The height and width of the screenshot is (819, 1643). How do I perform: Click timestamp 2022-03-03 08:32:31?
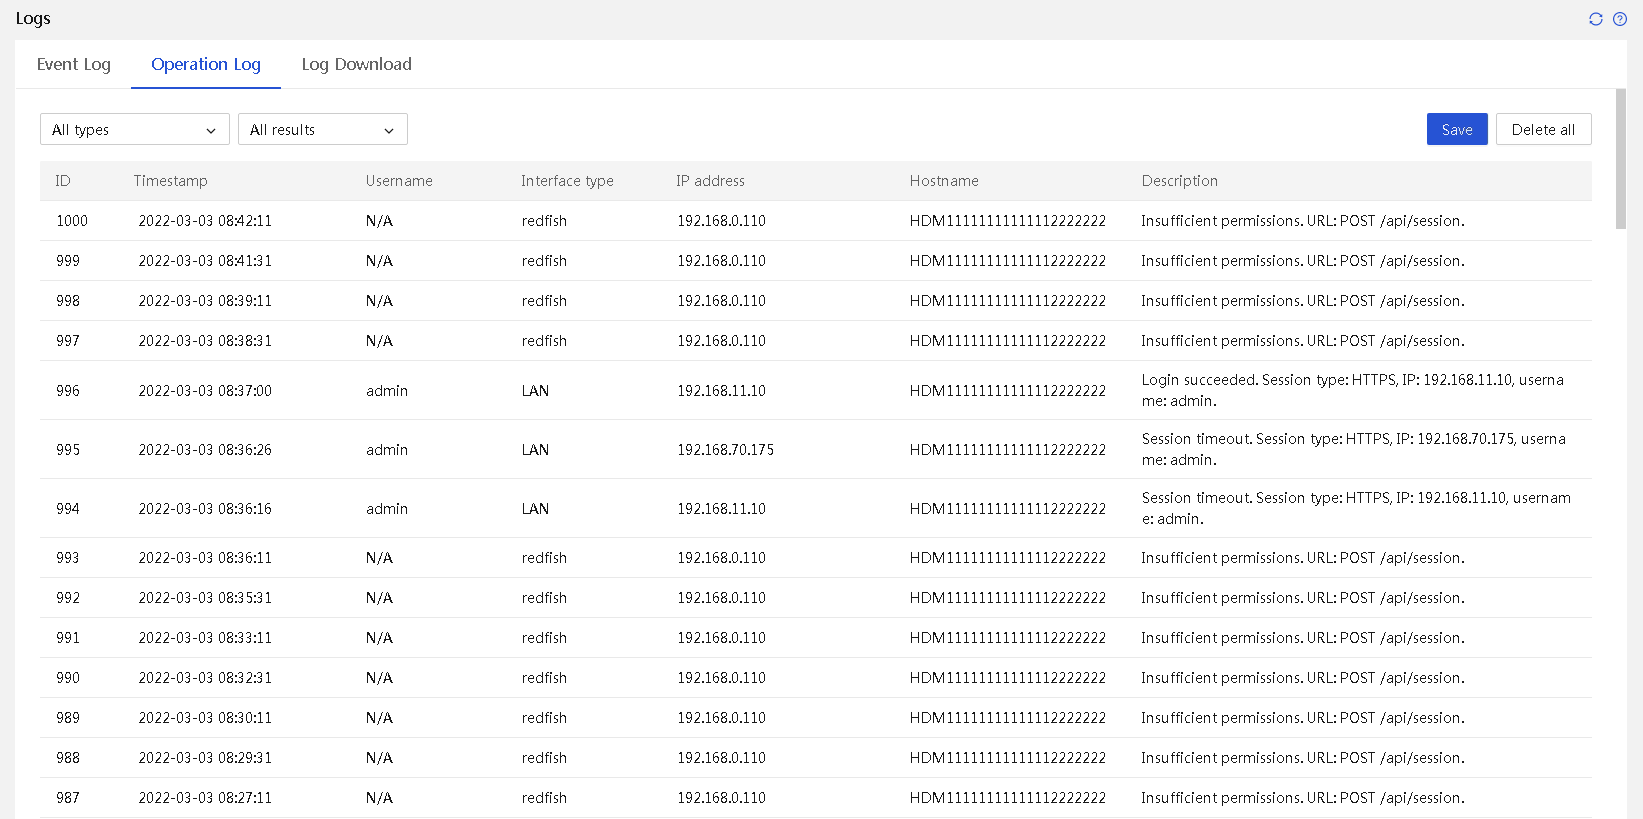(x=205, y=678)
